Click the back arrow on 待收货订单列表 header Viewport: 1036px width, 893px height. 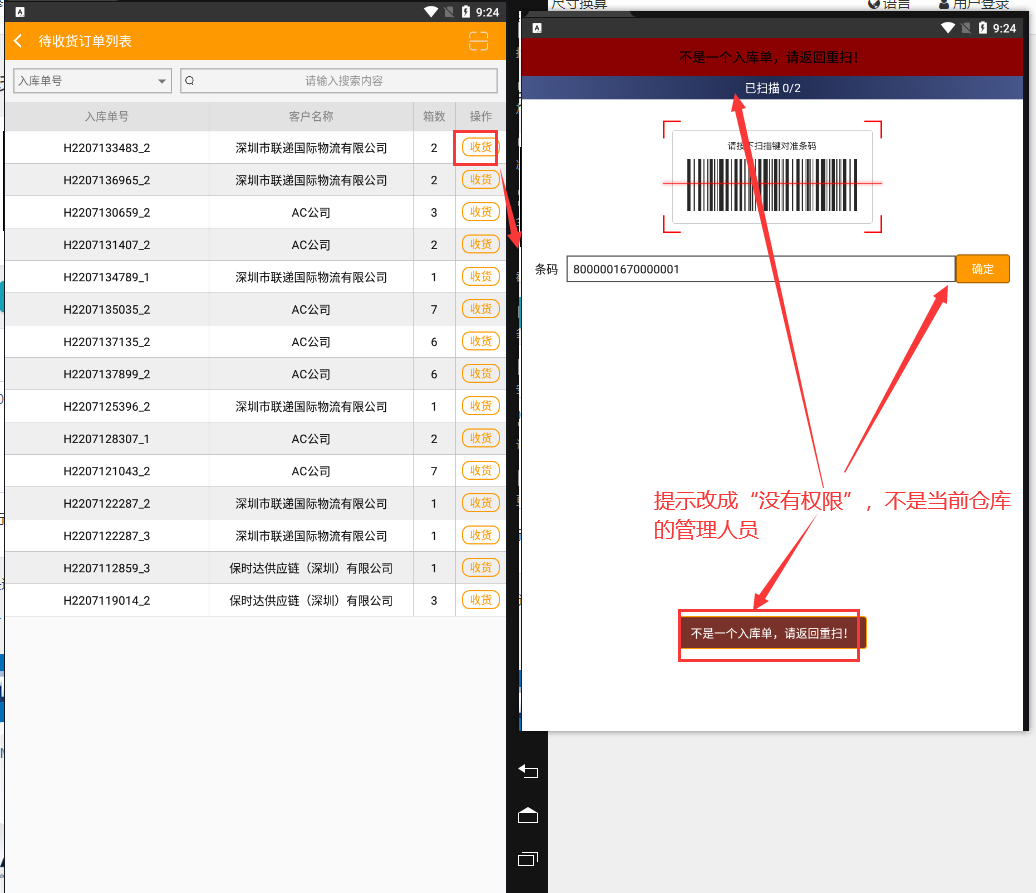click(19, 41)
